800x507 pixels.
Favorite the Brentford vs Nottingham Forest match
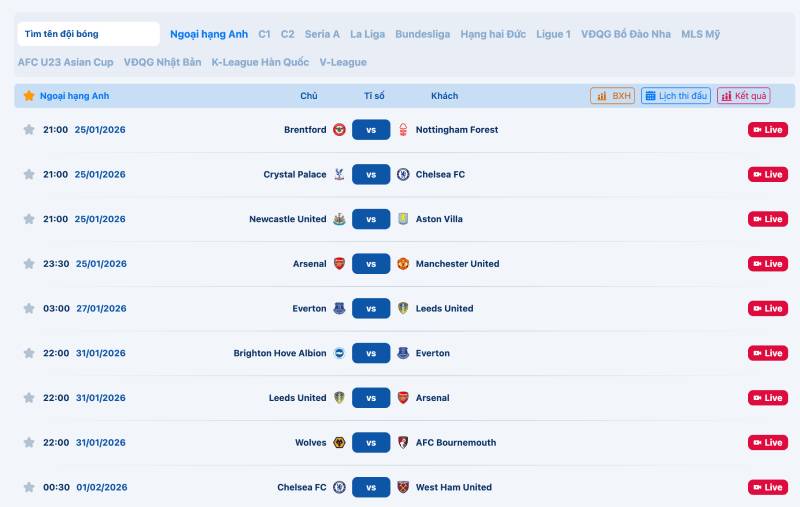point(29,130)
